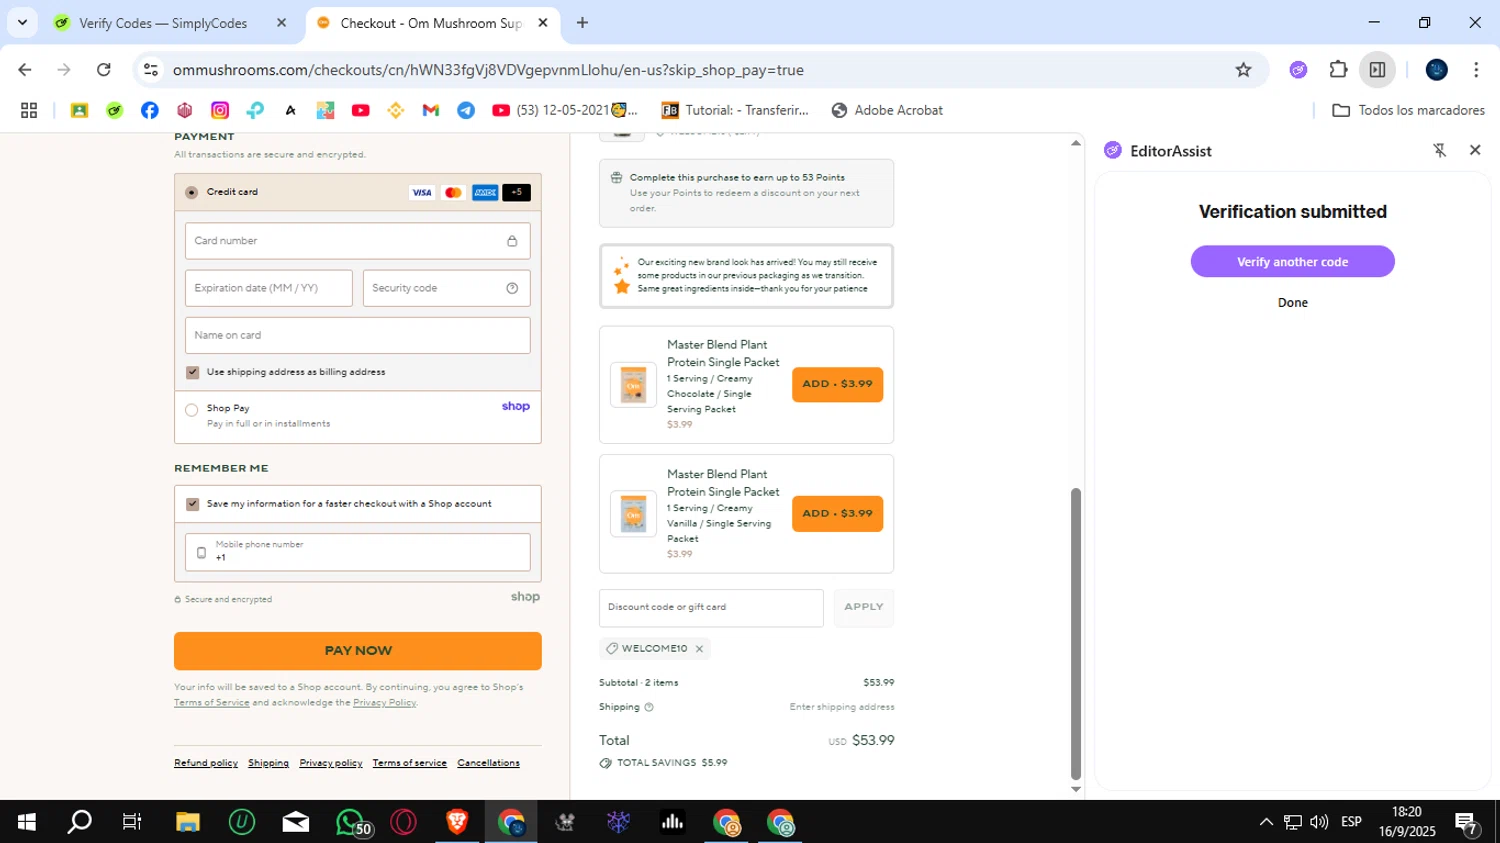Open the Chrome profile avatar
Screen dimensions: 1500x843
coord(1437,70)
